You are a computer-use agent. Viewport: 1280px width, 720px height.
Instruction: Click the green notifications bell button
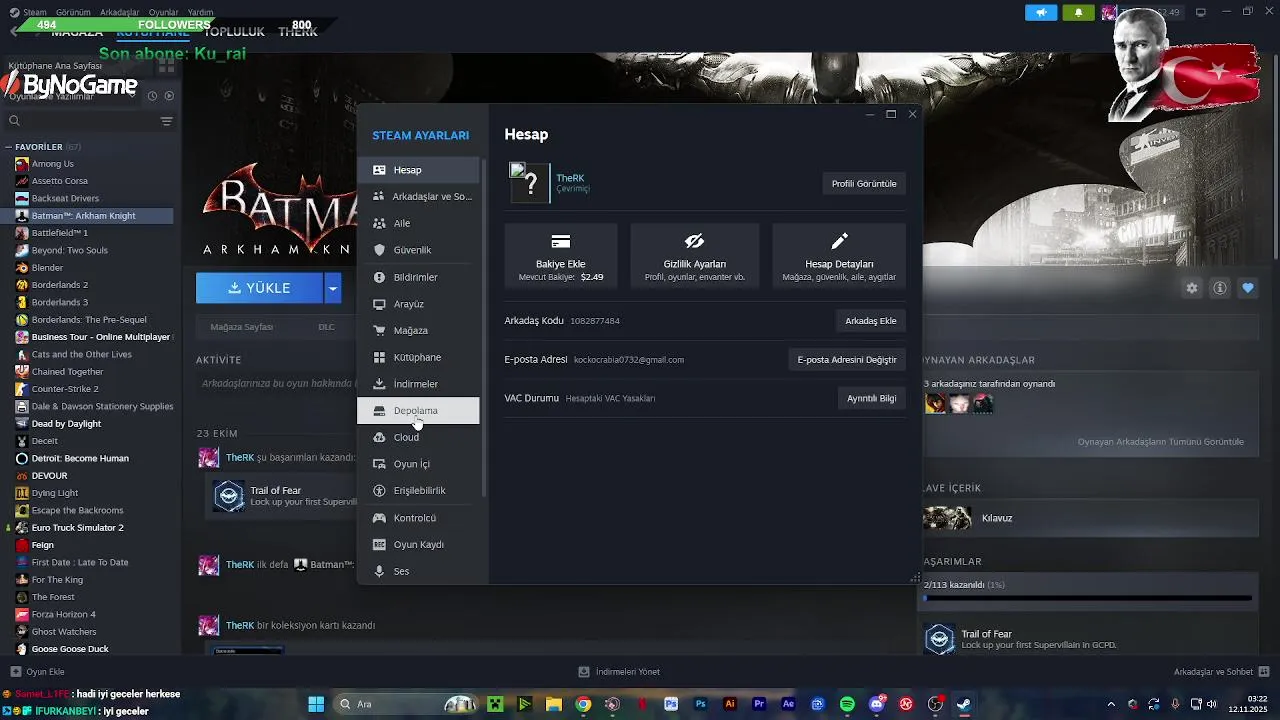click(x=1078, y=13)
